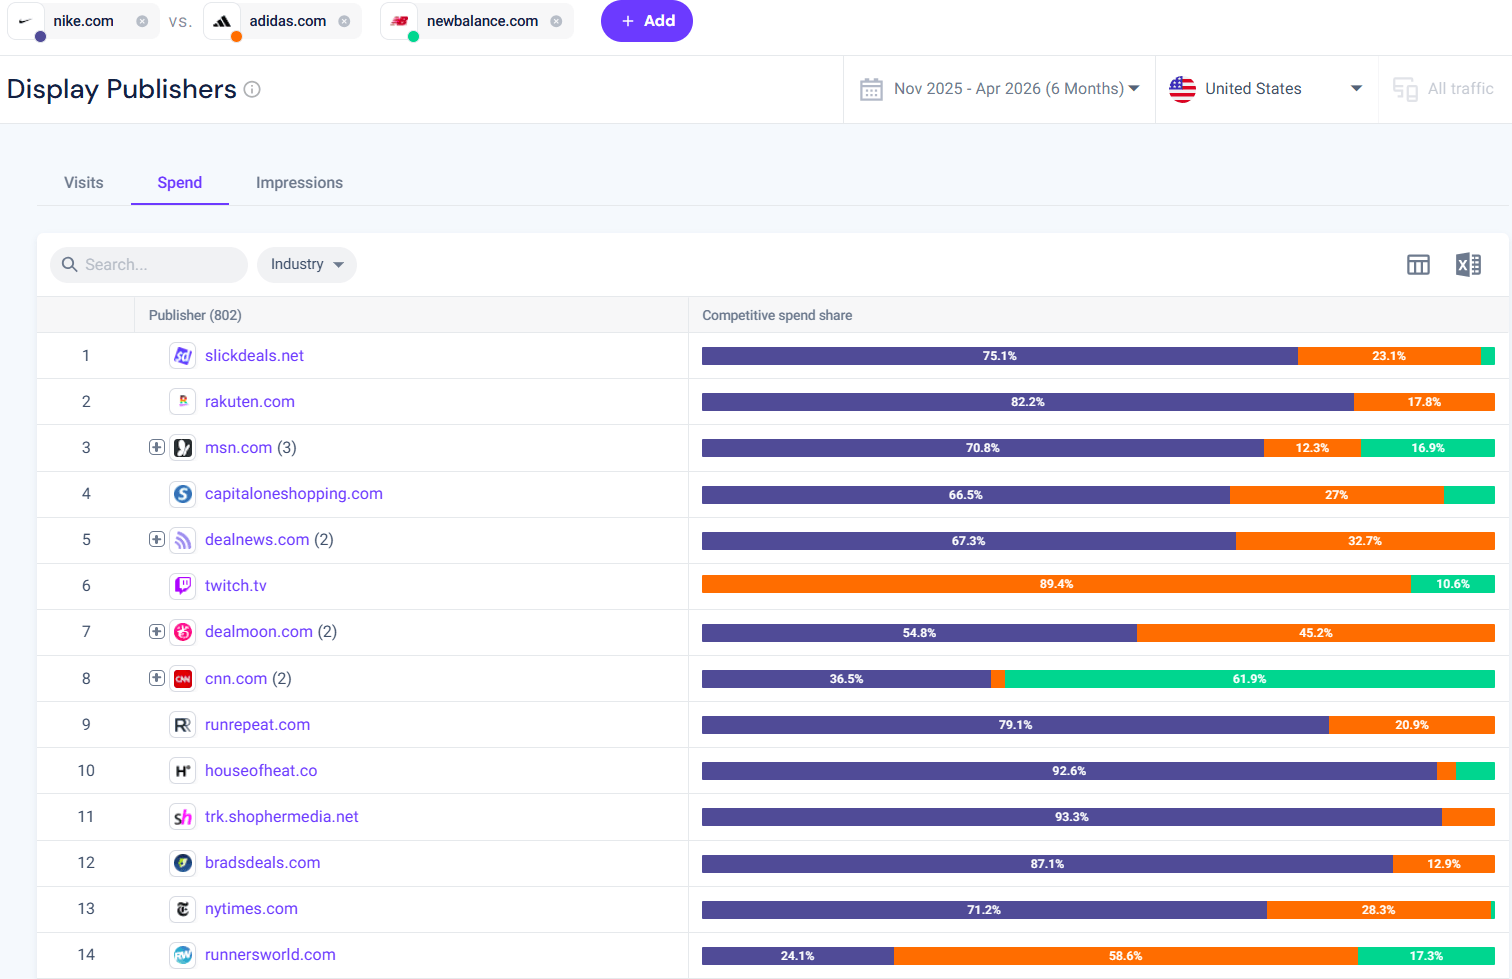Viewport: 1512px width, 979px height.
Task: Open the houseofheat.co publisher link
Action: [261, 771]
